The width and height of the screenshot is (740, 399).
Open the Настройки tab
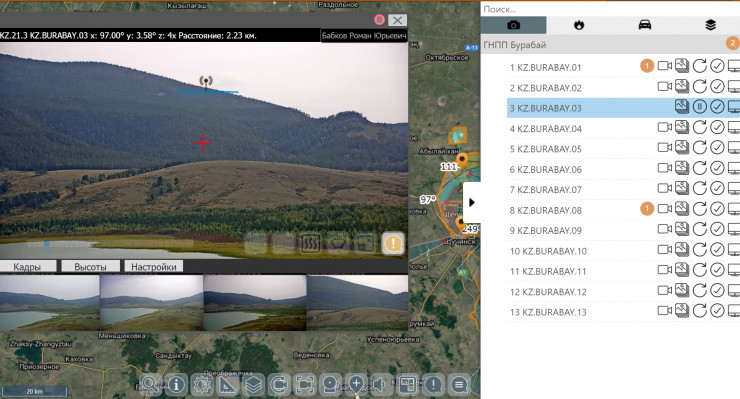[154, 267]
